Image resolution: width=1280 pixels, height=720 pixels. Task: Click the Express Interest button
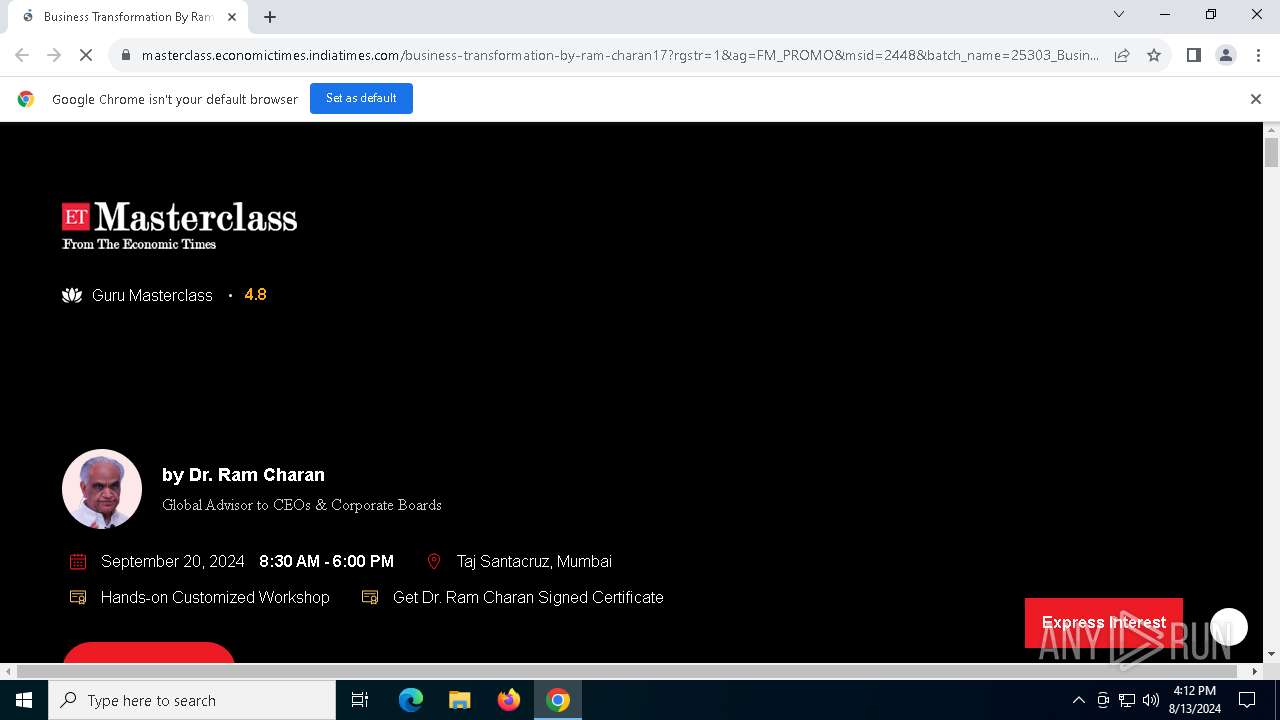click(x=1104, y=623)
